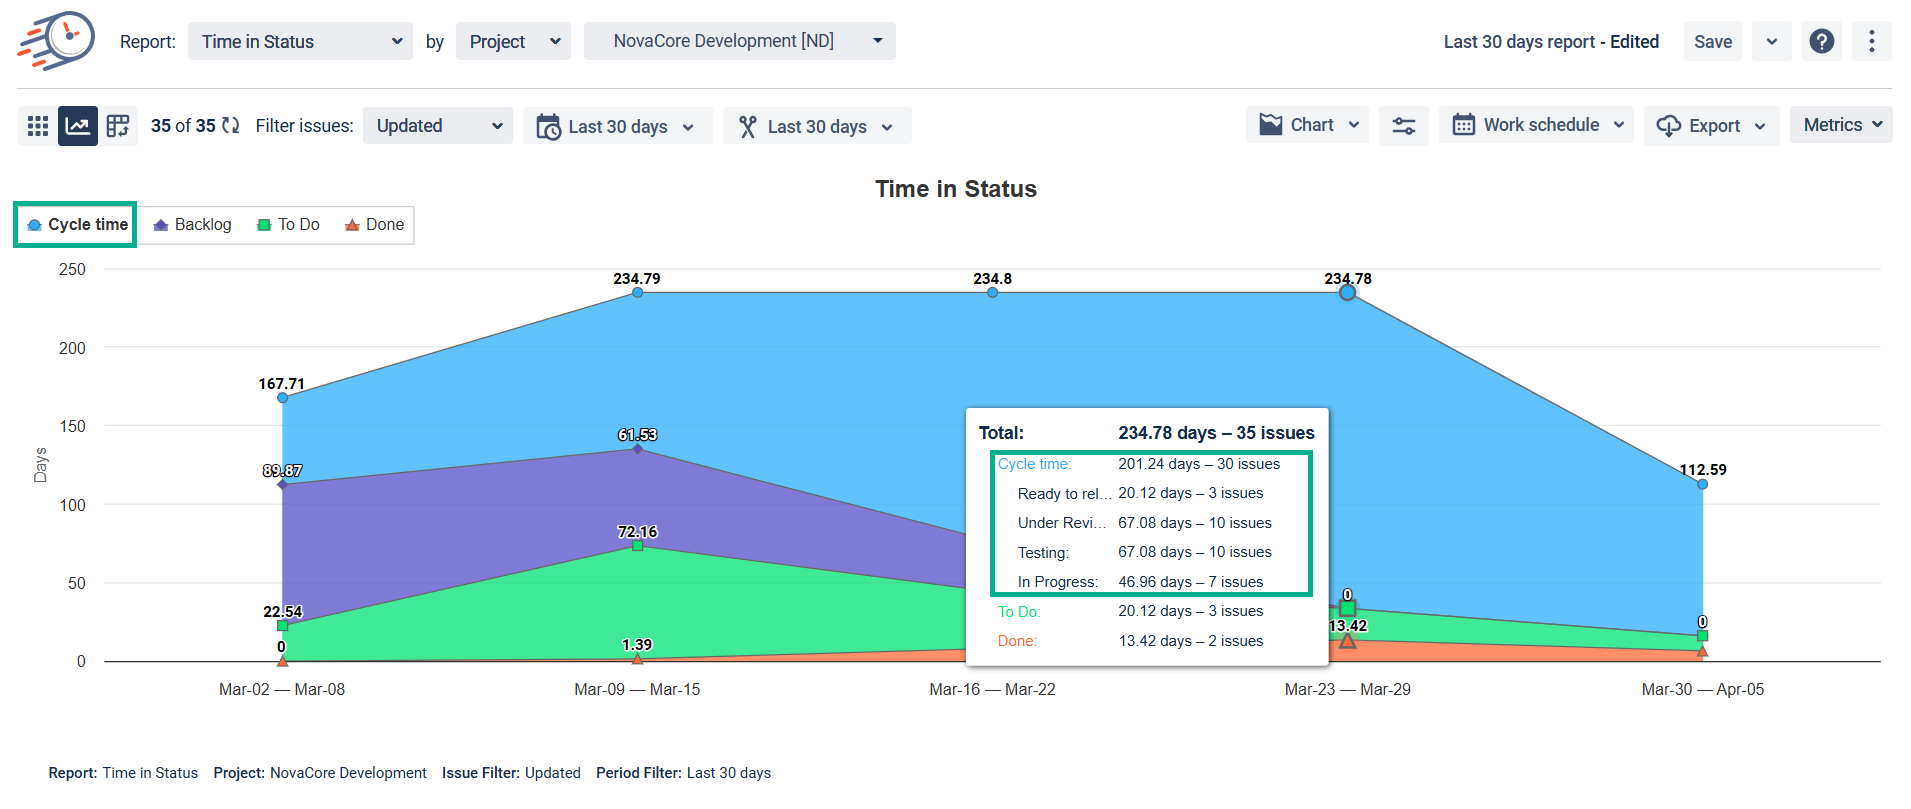Image resolution: width=1911 pixels, height=809 pixels.
Task: Open the Report type dropdown
Action: click(x=300, y=42)
